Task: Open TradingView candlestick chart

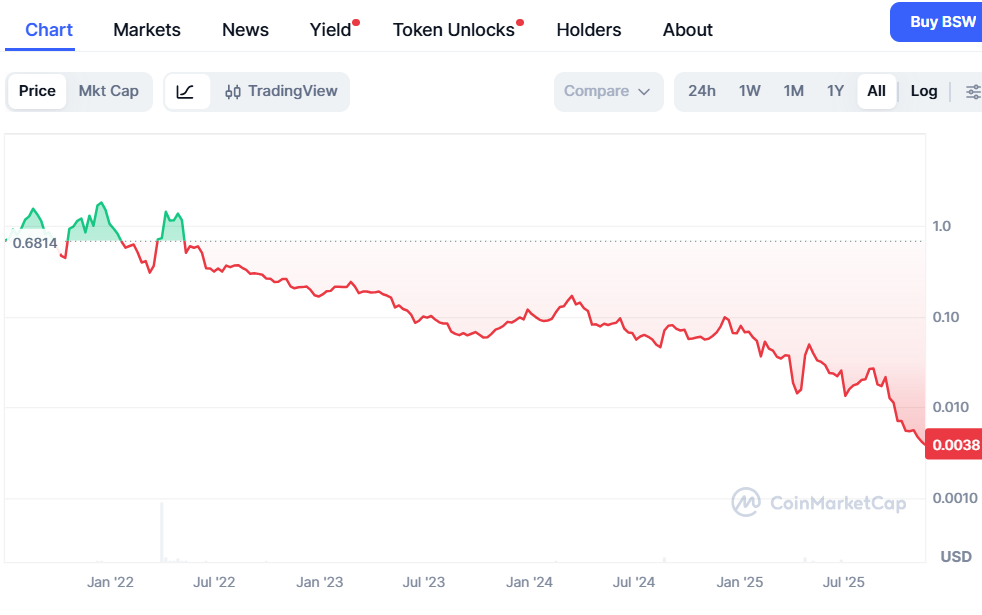Action: (x=281, y=91)
